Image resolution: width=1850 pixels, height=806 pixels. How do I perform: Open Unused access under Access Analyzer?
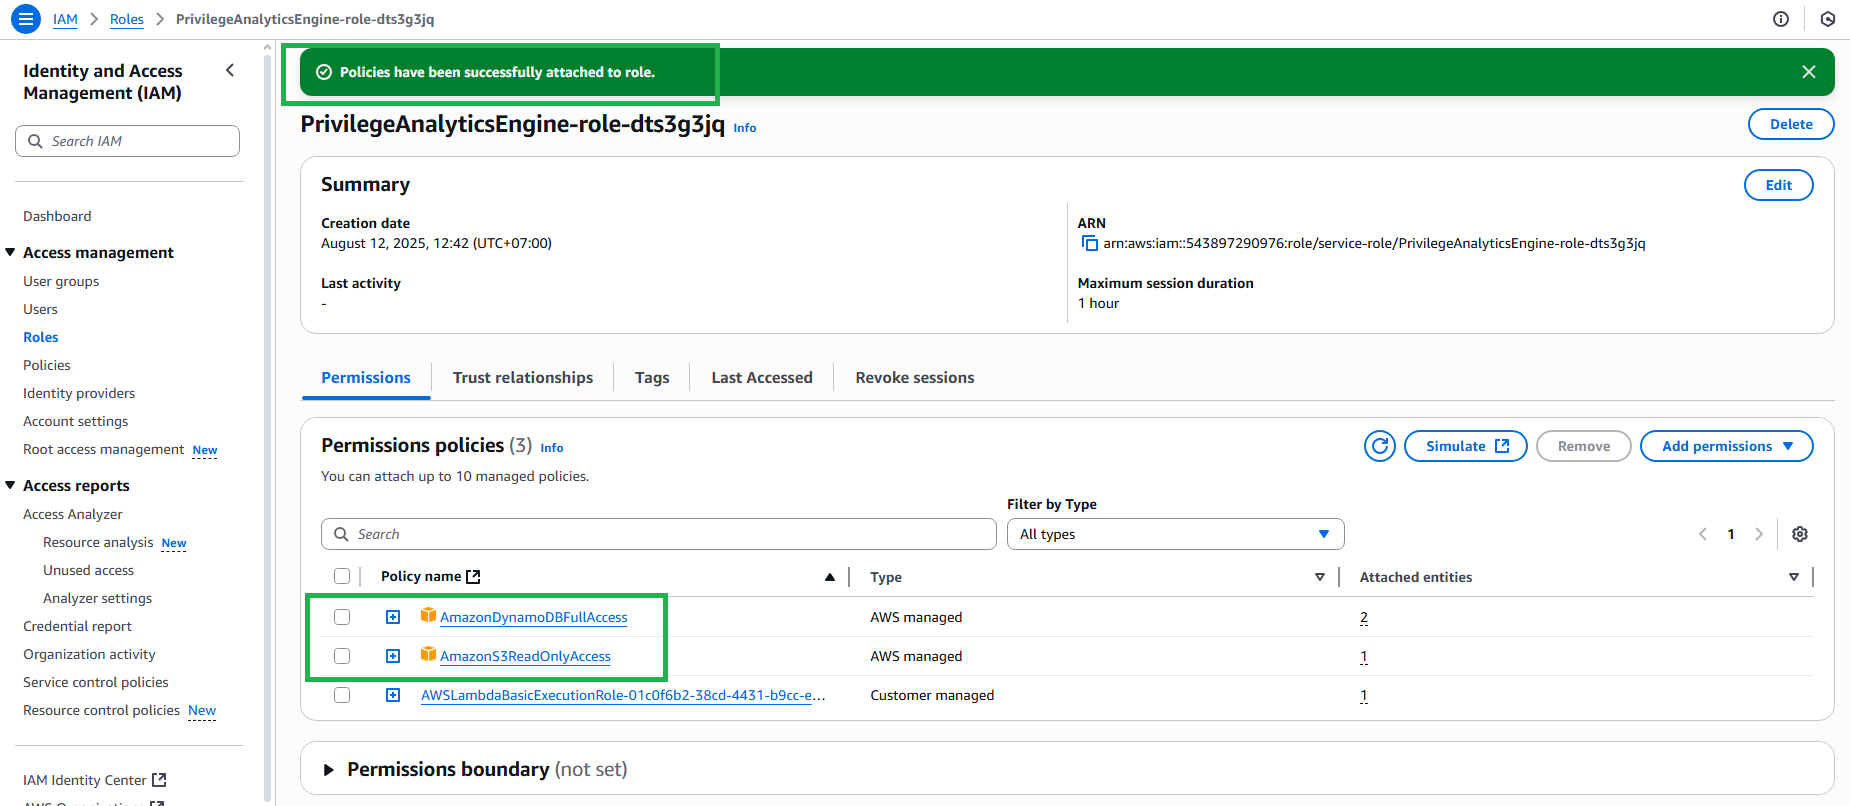pos(88,570)
